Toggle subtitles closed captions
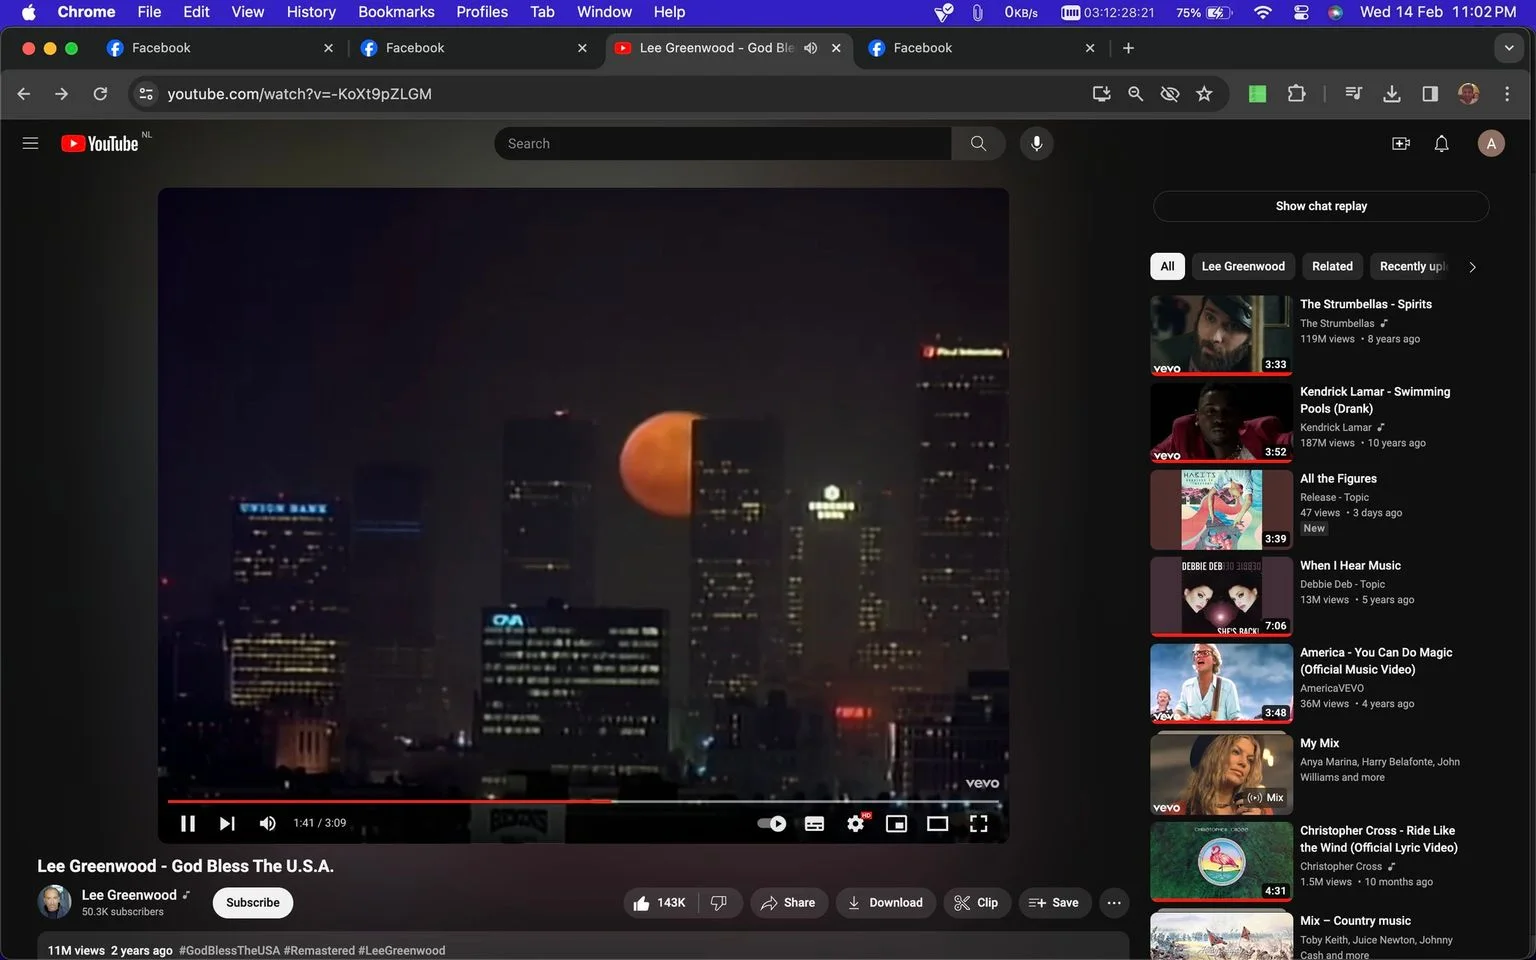 coord(815,823)
